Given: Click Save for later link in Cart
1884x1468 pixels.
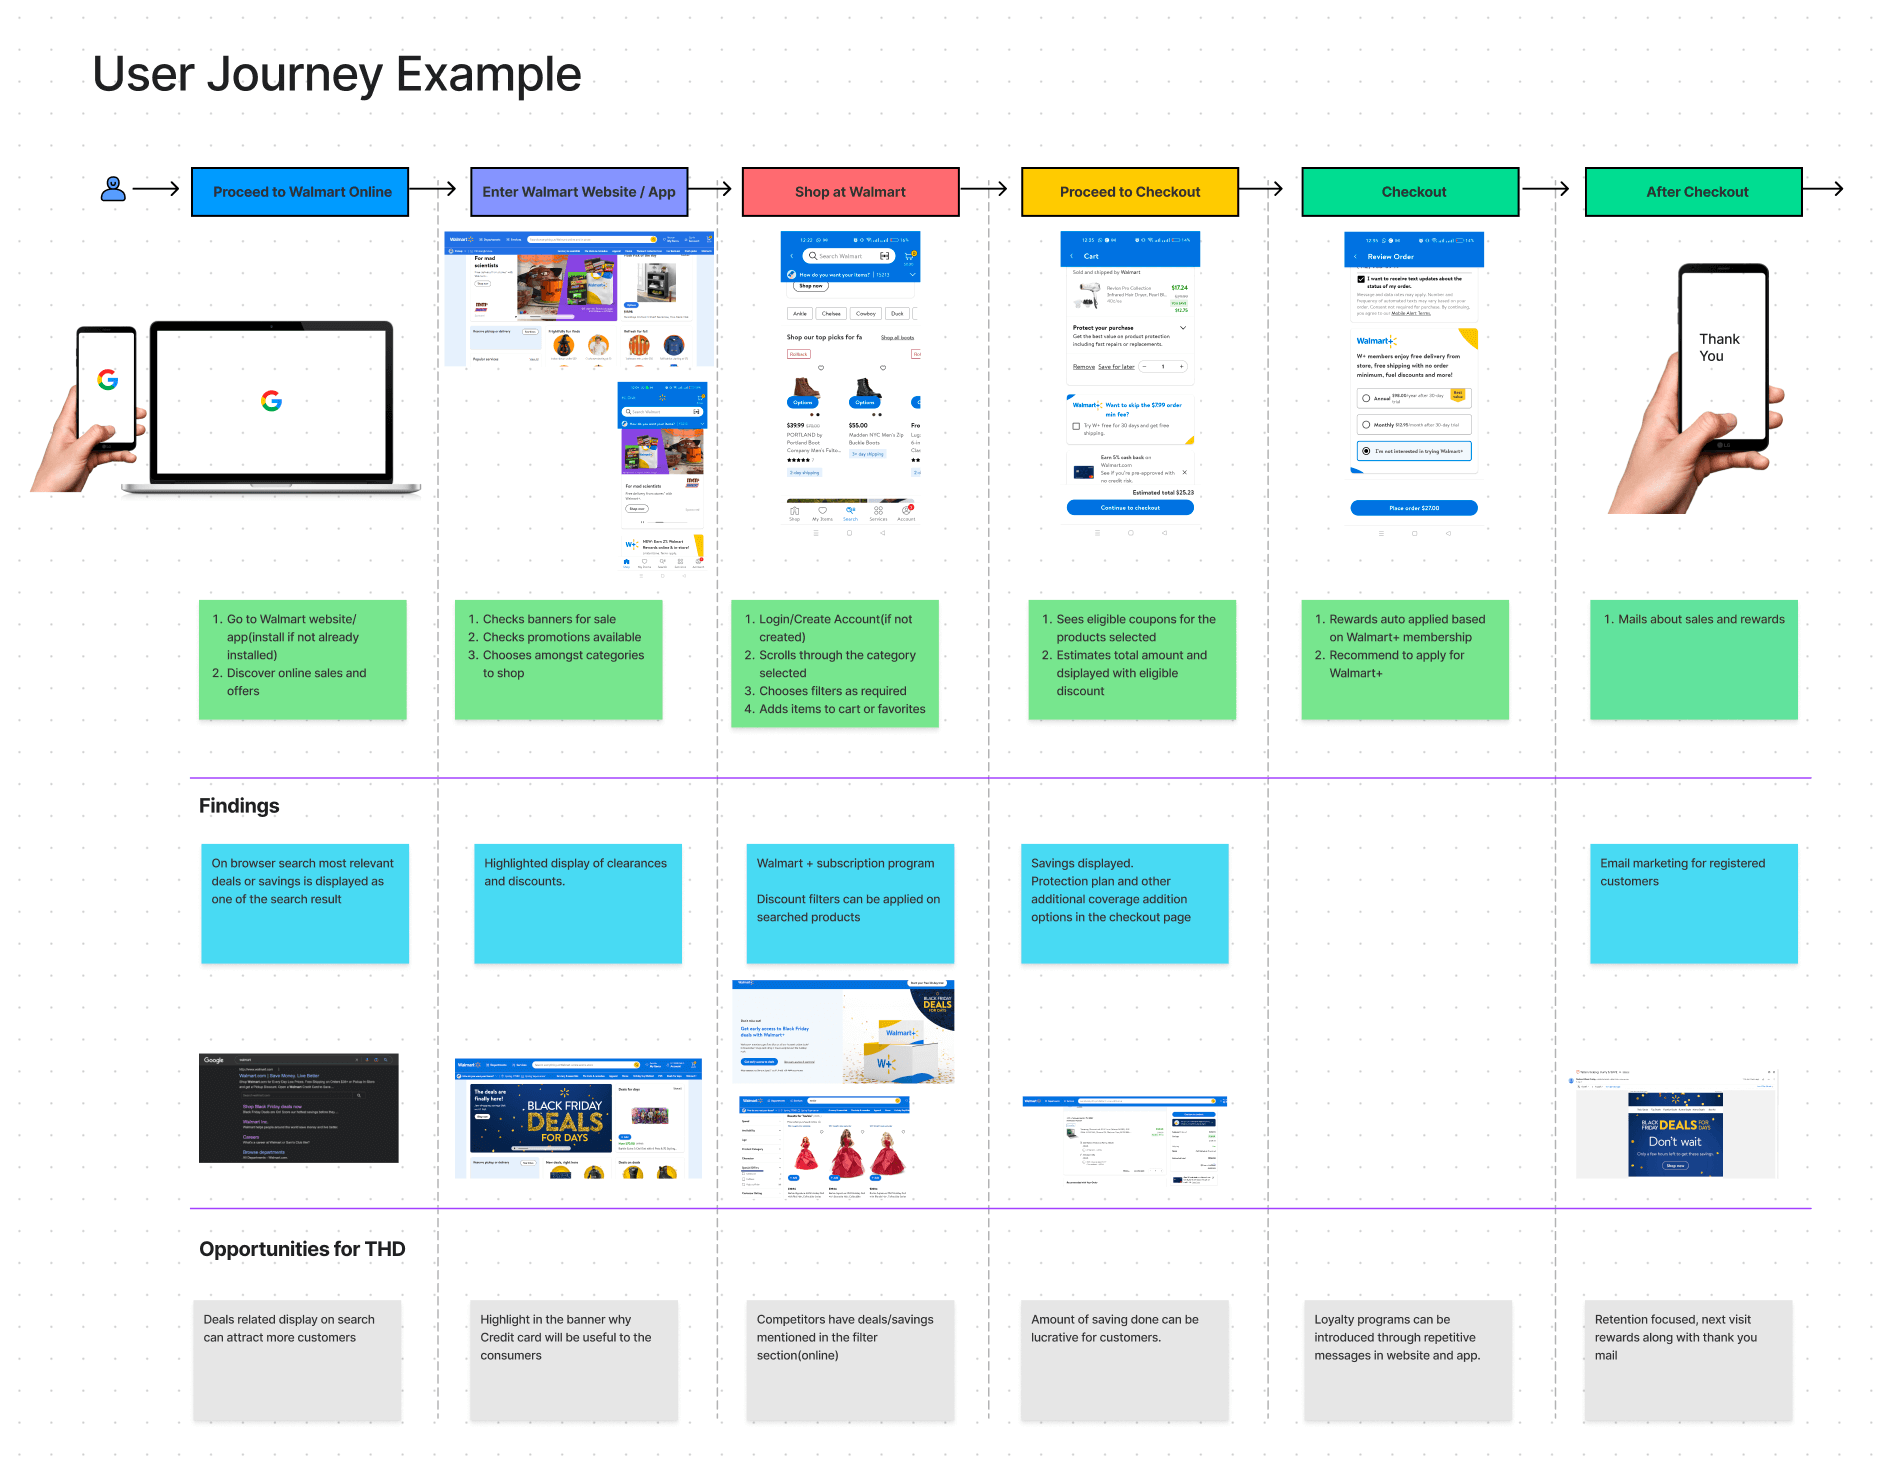Looking at the screenshot, I should pyautogui.click(x=1116, y=367).
